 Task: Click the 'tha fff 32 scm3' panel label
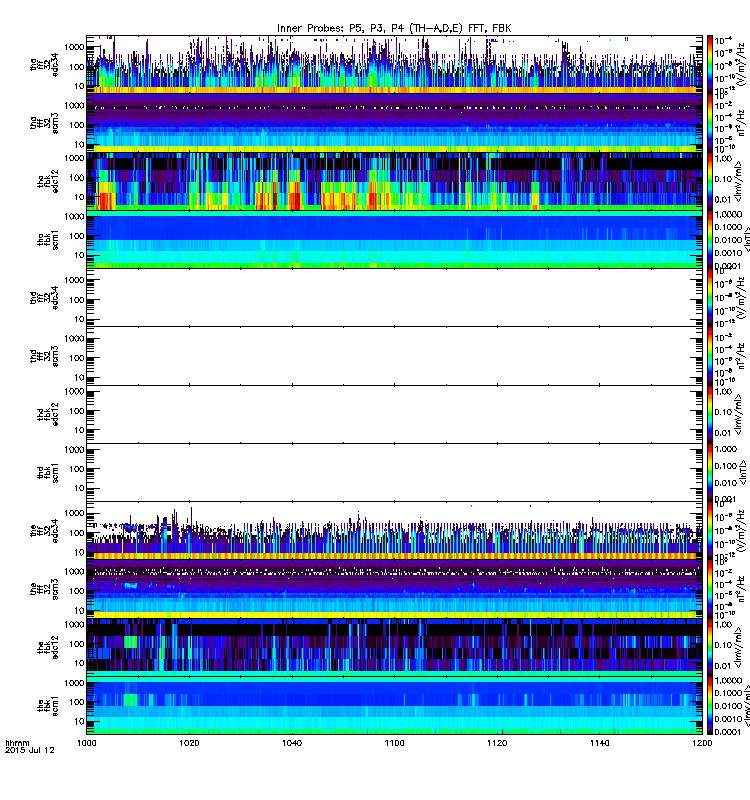coord(44,123)
